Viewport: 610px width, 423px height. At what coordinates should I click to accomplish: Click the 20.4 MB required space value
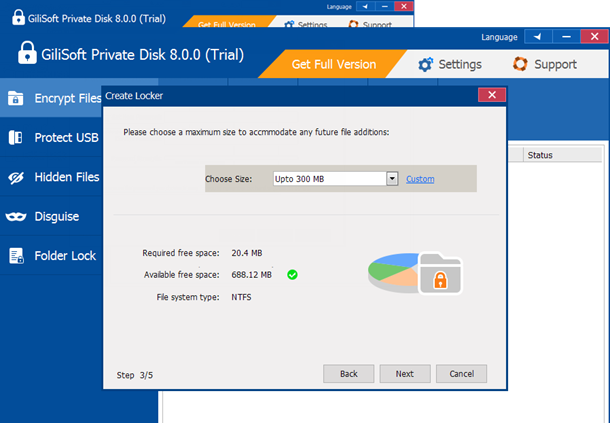[x=247, y=253]
